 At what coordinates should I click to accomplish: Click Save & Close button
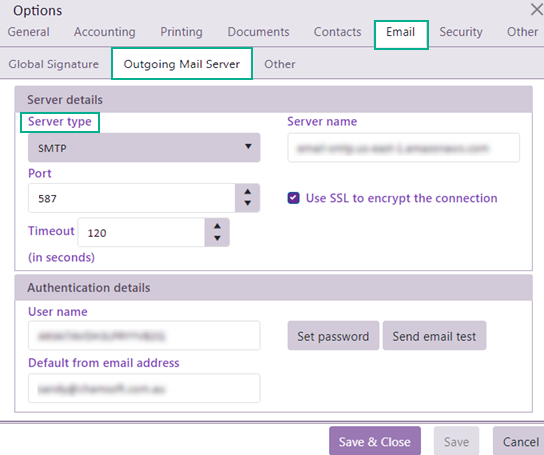(375, 441)
